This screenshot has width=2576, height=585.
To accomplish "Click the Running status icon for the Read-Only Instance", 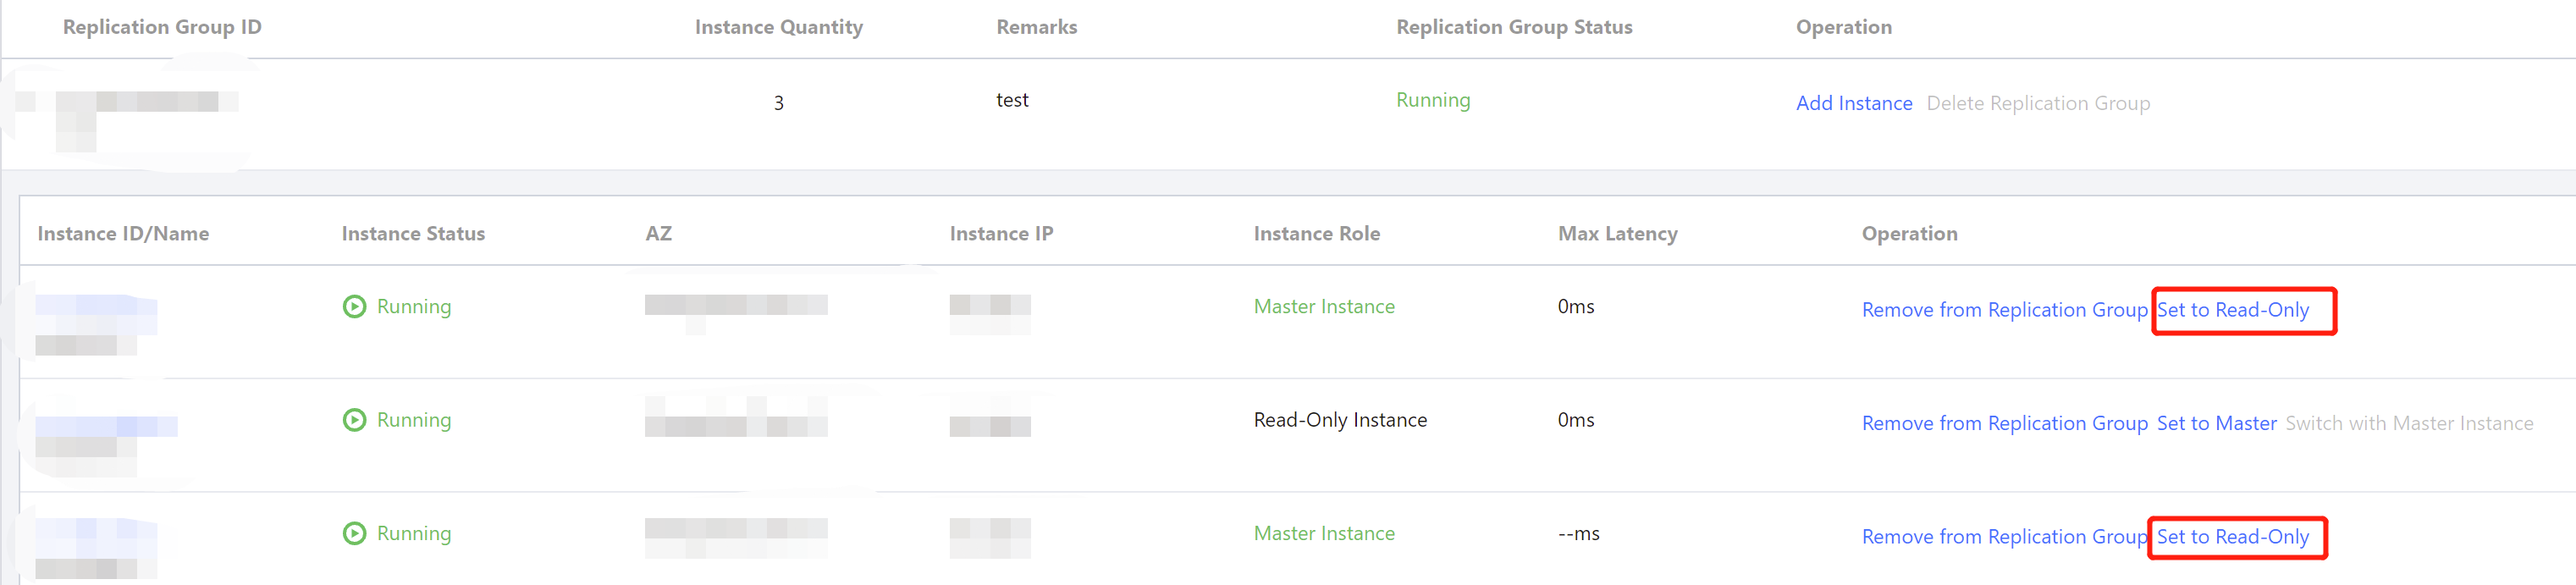I will 354,420.
